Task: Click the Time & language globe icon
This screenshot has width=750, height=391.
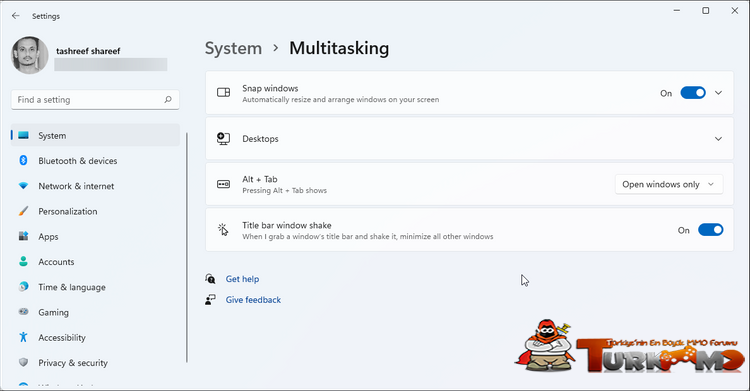Action: [23, 287]
